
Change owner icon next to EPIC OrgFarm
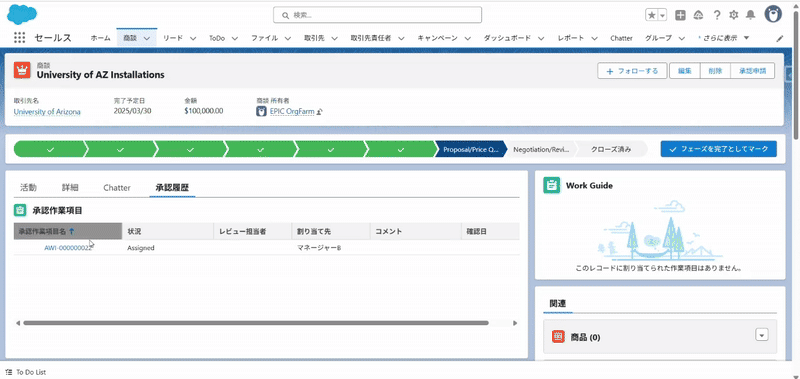coord(320,112)
